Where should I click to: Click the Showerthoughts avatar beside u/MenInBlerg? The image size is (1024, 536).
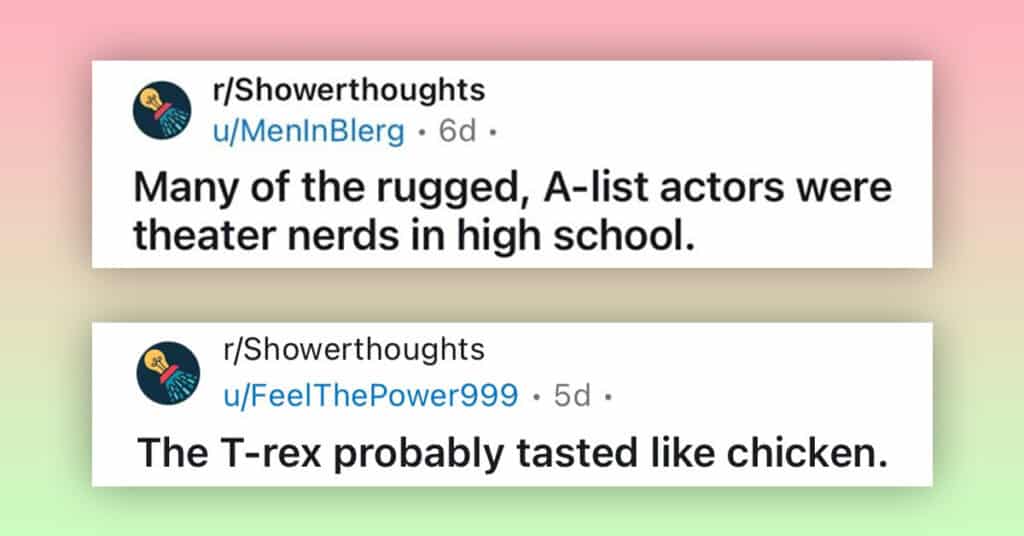click(x=162, y=110)
